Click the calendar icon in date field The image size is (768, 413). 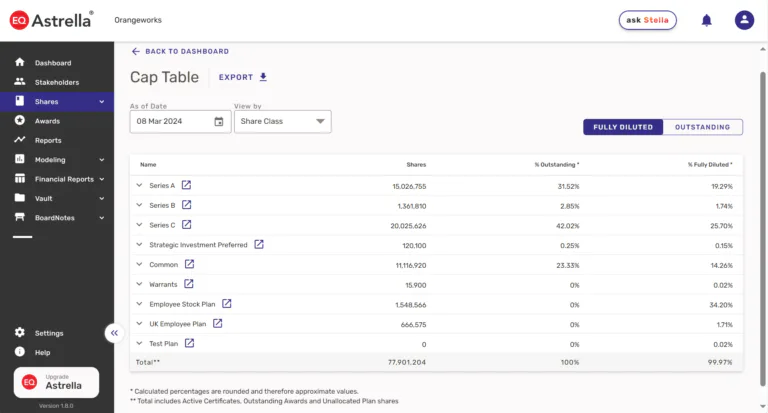(x=219, y=121)
